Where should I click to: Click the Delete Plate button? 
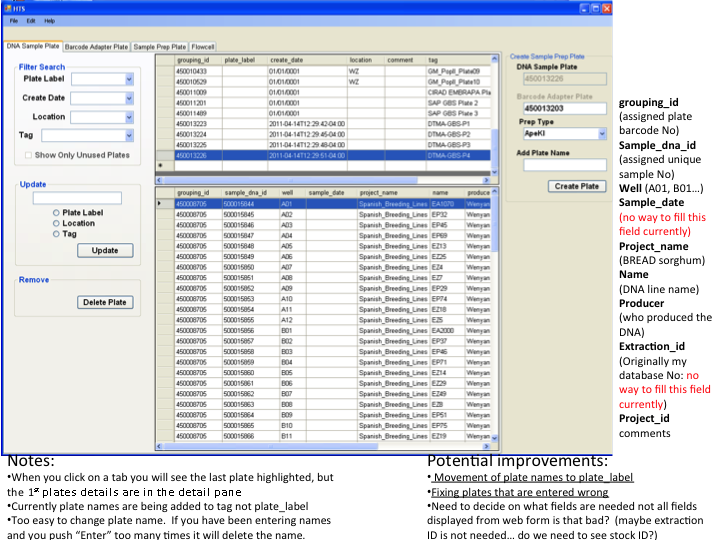(105, 302)
